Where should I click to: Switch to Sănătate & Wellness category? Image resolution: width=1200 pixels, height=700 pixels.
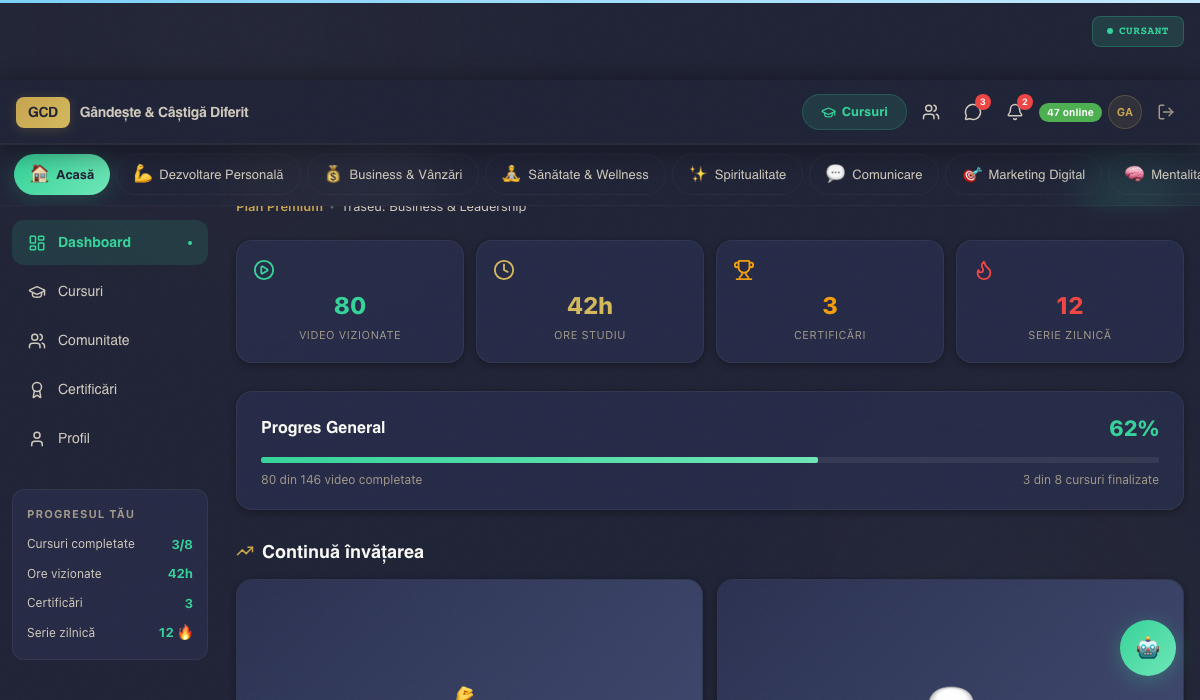[x=575, y=174]
